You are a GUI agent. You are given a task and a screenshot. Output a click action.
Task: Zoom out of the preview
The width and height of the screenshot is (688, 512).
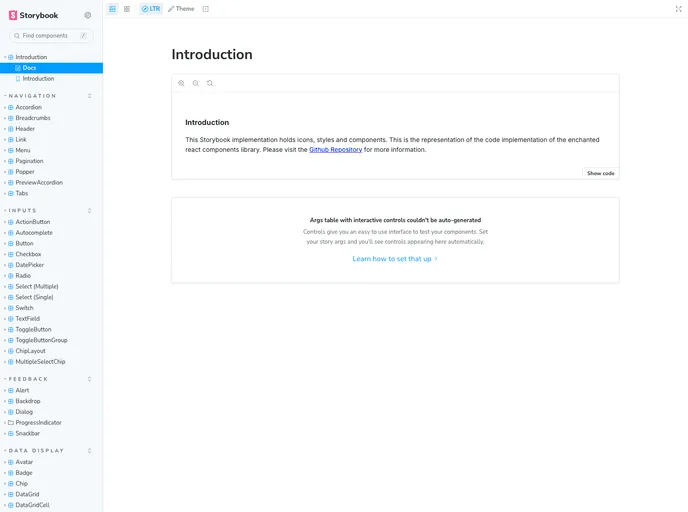point(196,83)
